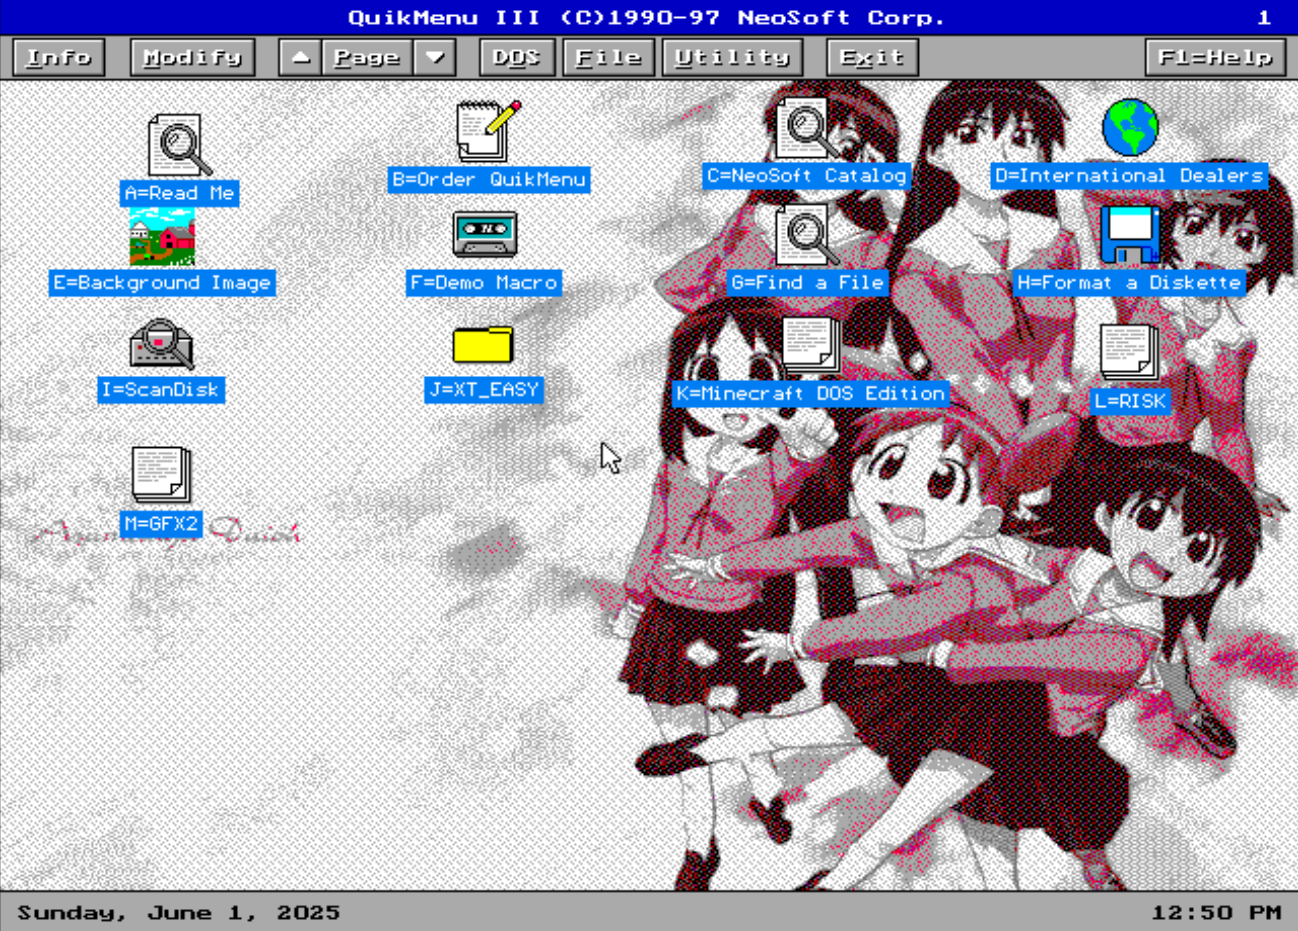
Task: Open the Utility menu
Action: tap(732, 57)
